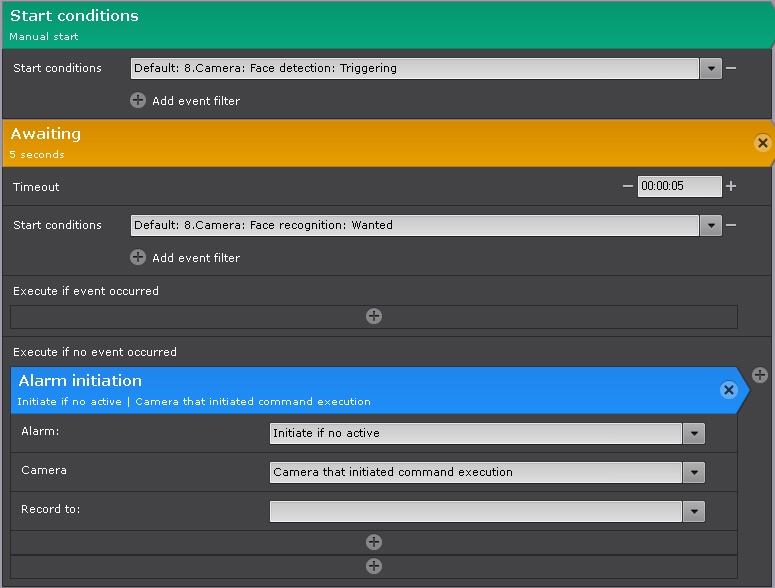775x588 pixels.
Task: Click the plus icon beside the first Add event filter
Action: click(x=138, y=100)
